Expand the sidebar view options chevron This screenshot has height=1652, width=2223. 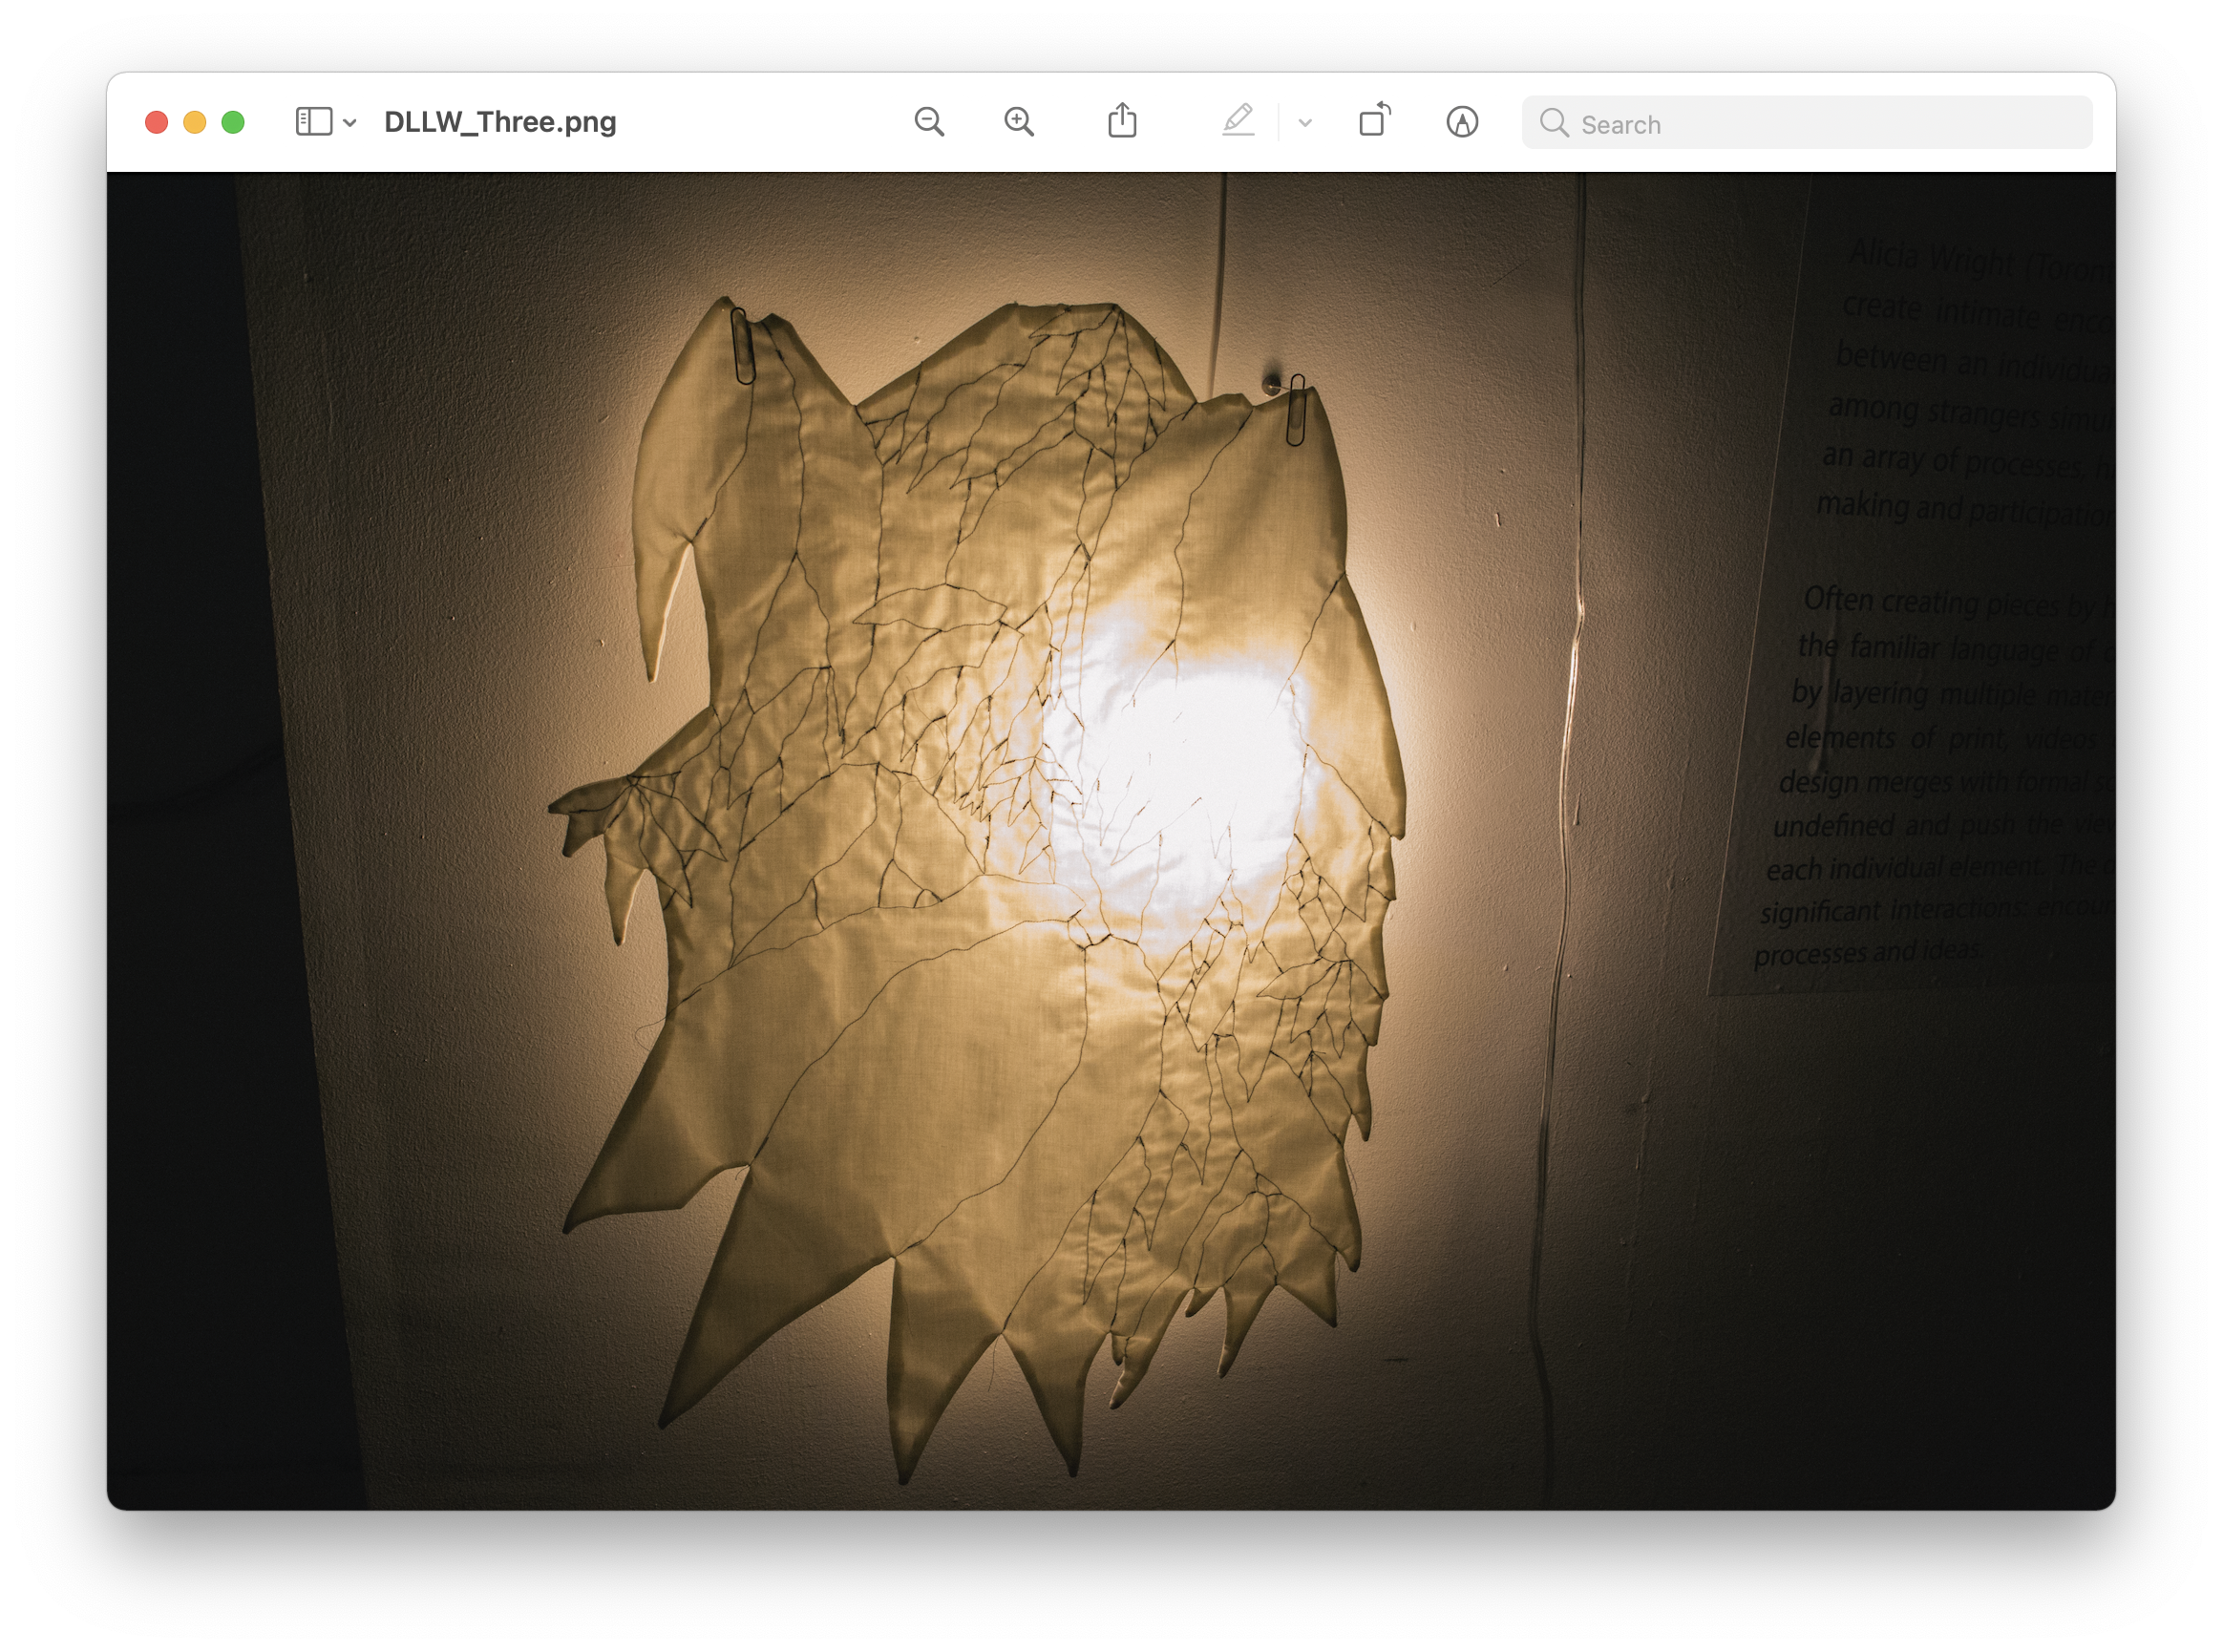pyautogui.click(x=350, y=123)
